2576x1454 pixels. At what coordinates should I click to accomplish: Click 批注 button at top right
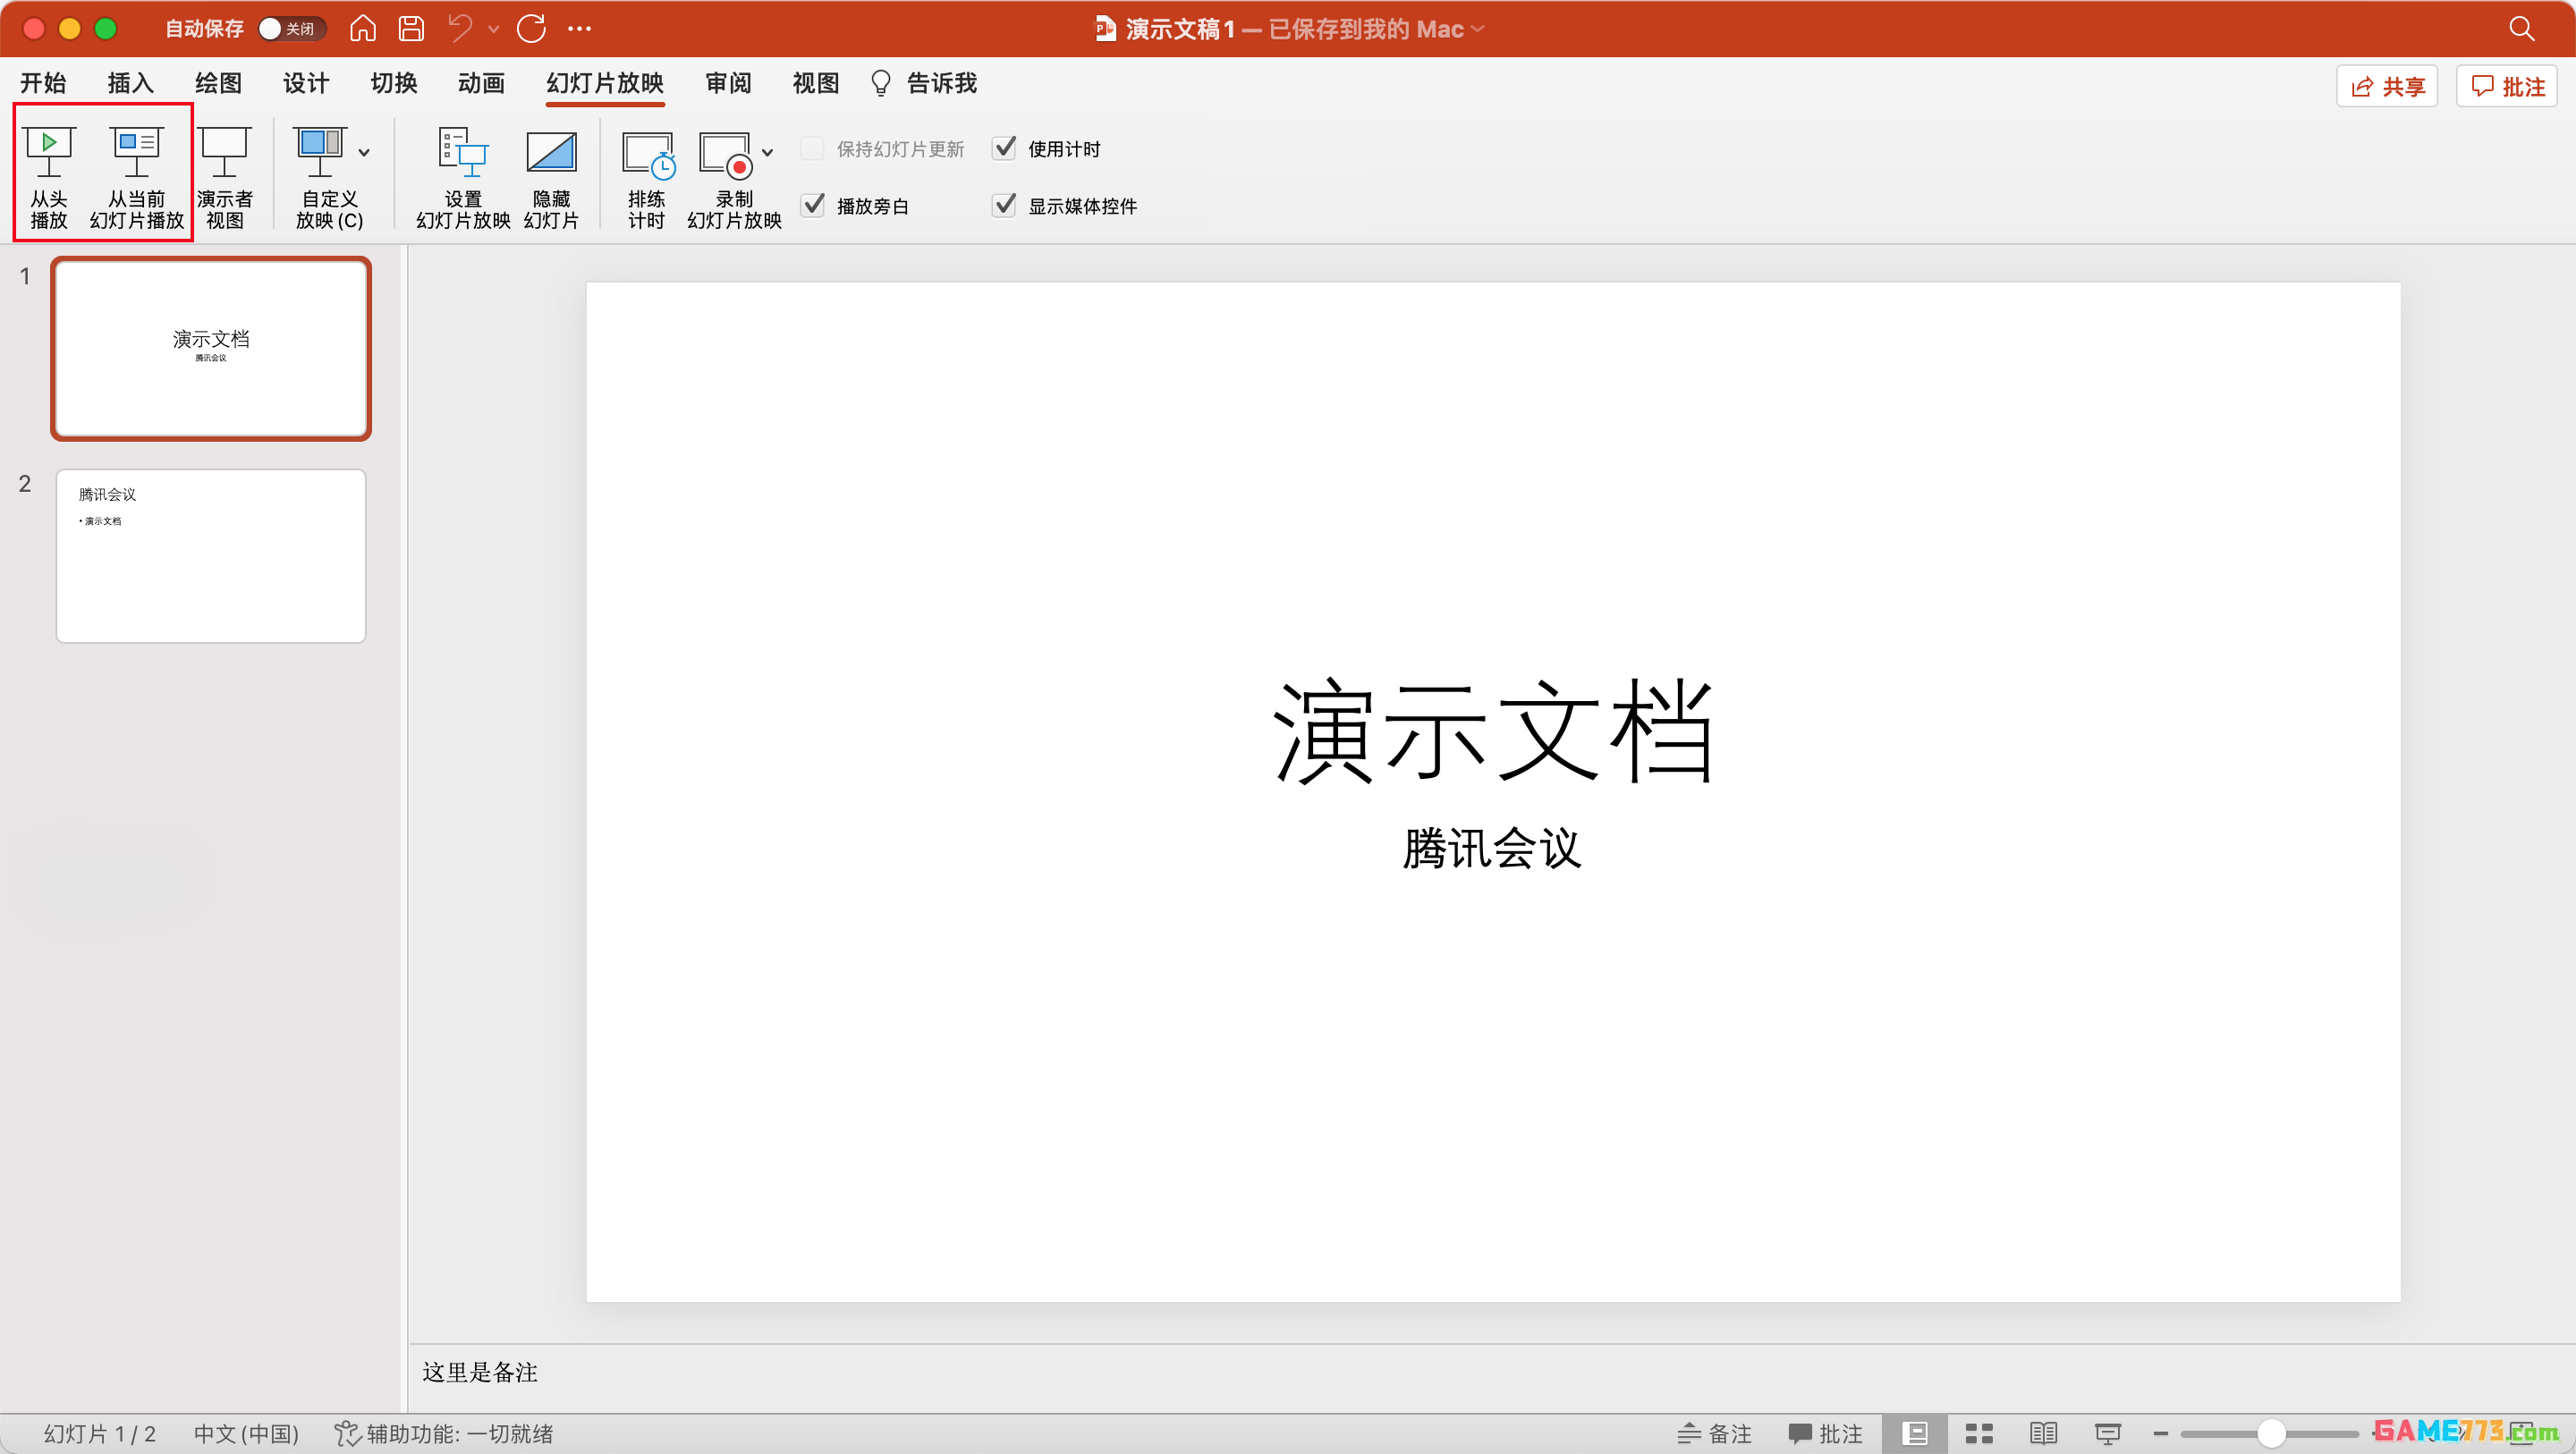point(2507,86)
